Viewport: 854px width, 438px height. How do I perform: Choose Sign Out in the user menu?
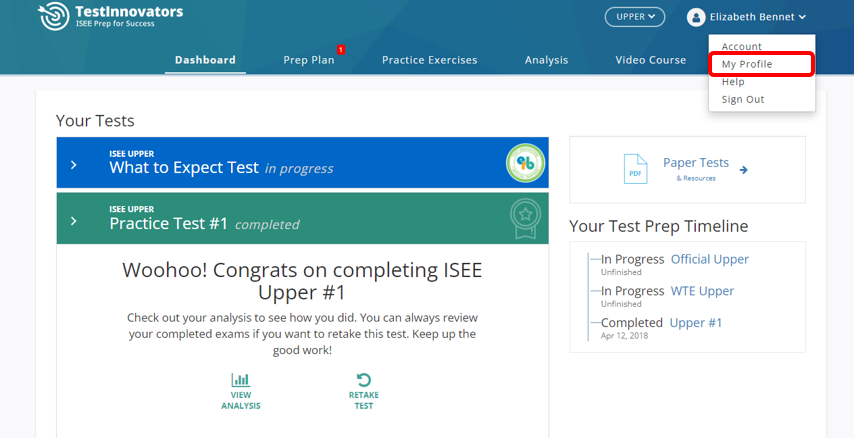[x=743, y=99]
